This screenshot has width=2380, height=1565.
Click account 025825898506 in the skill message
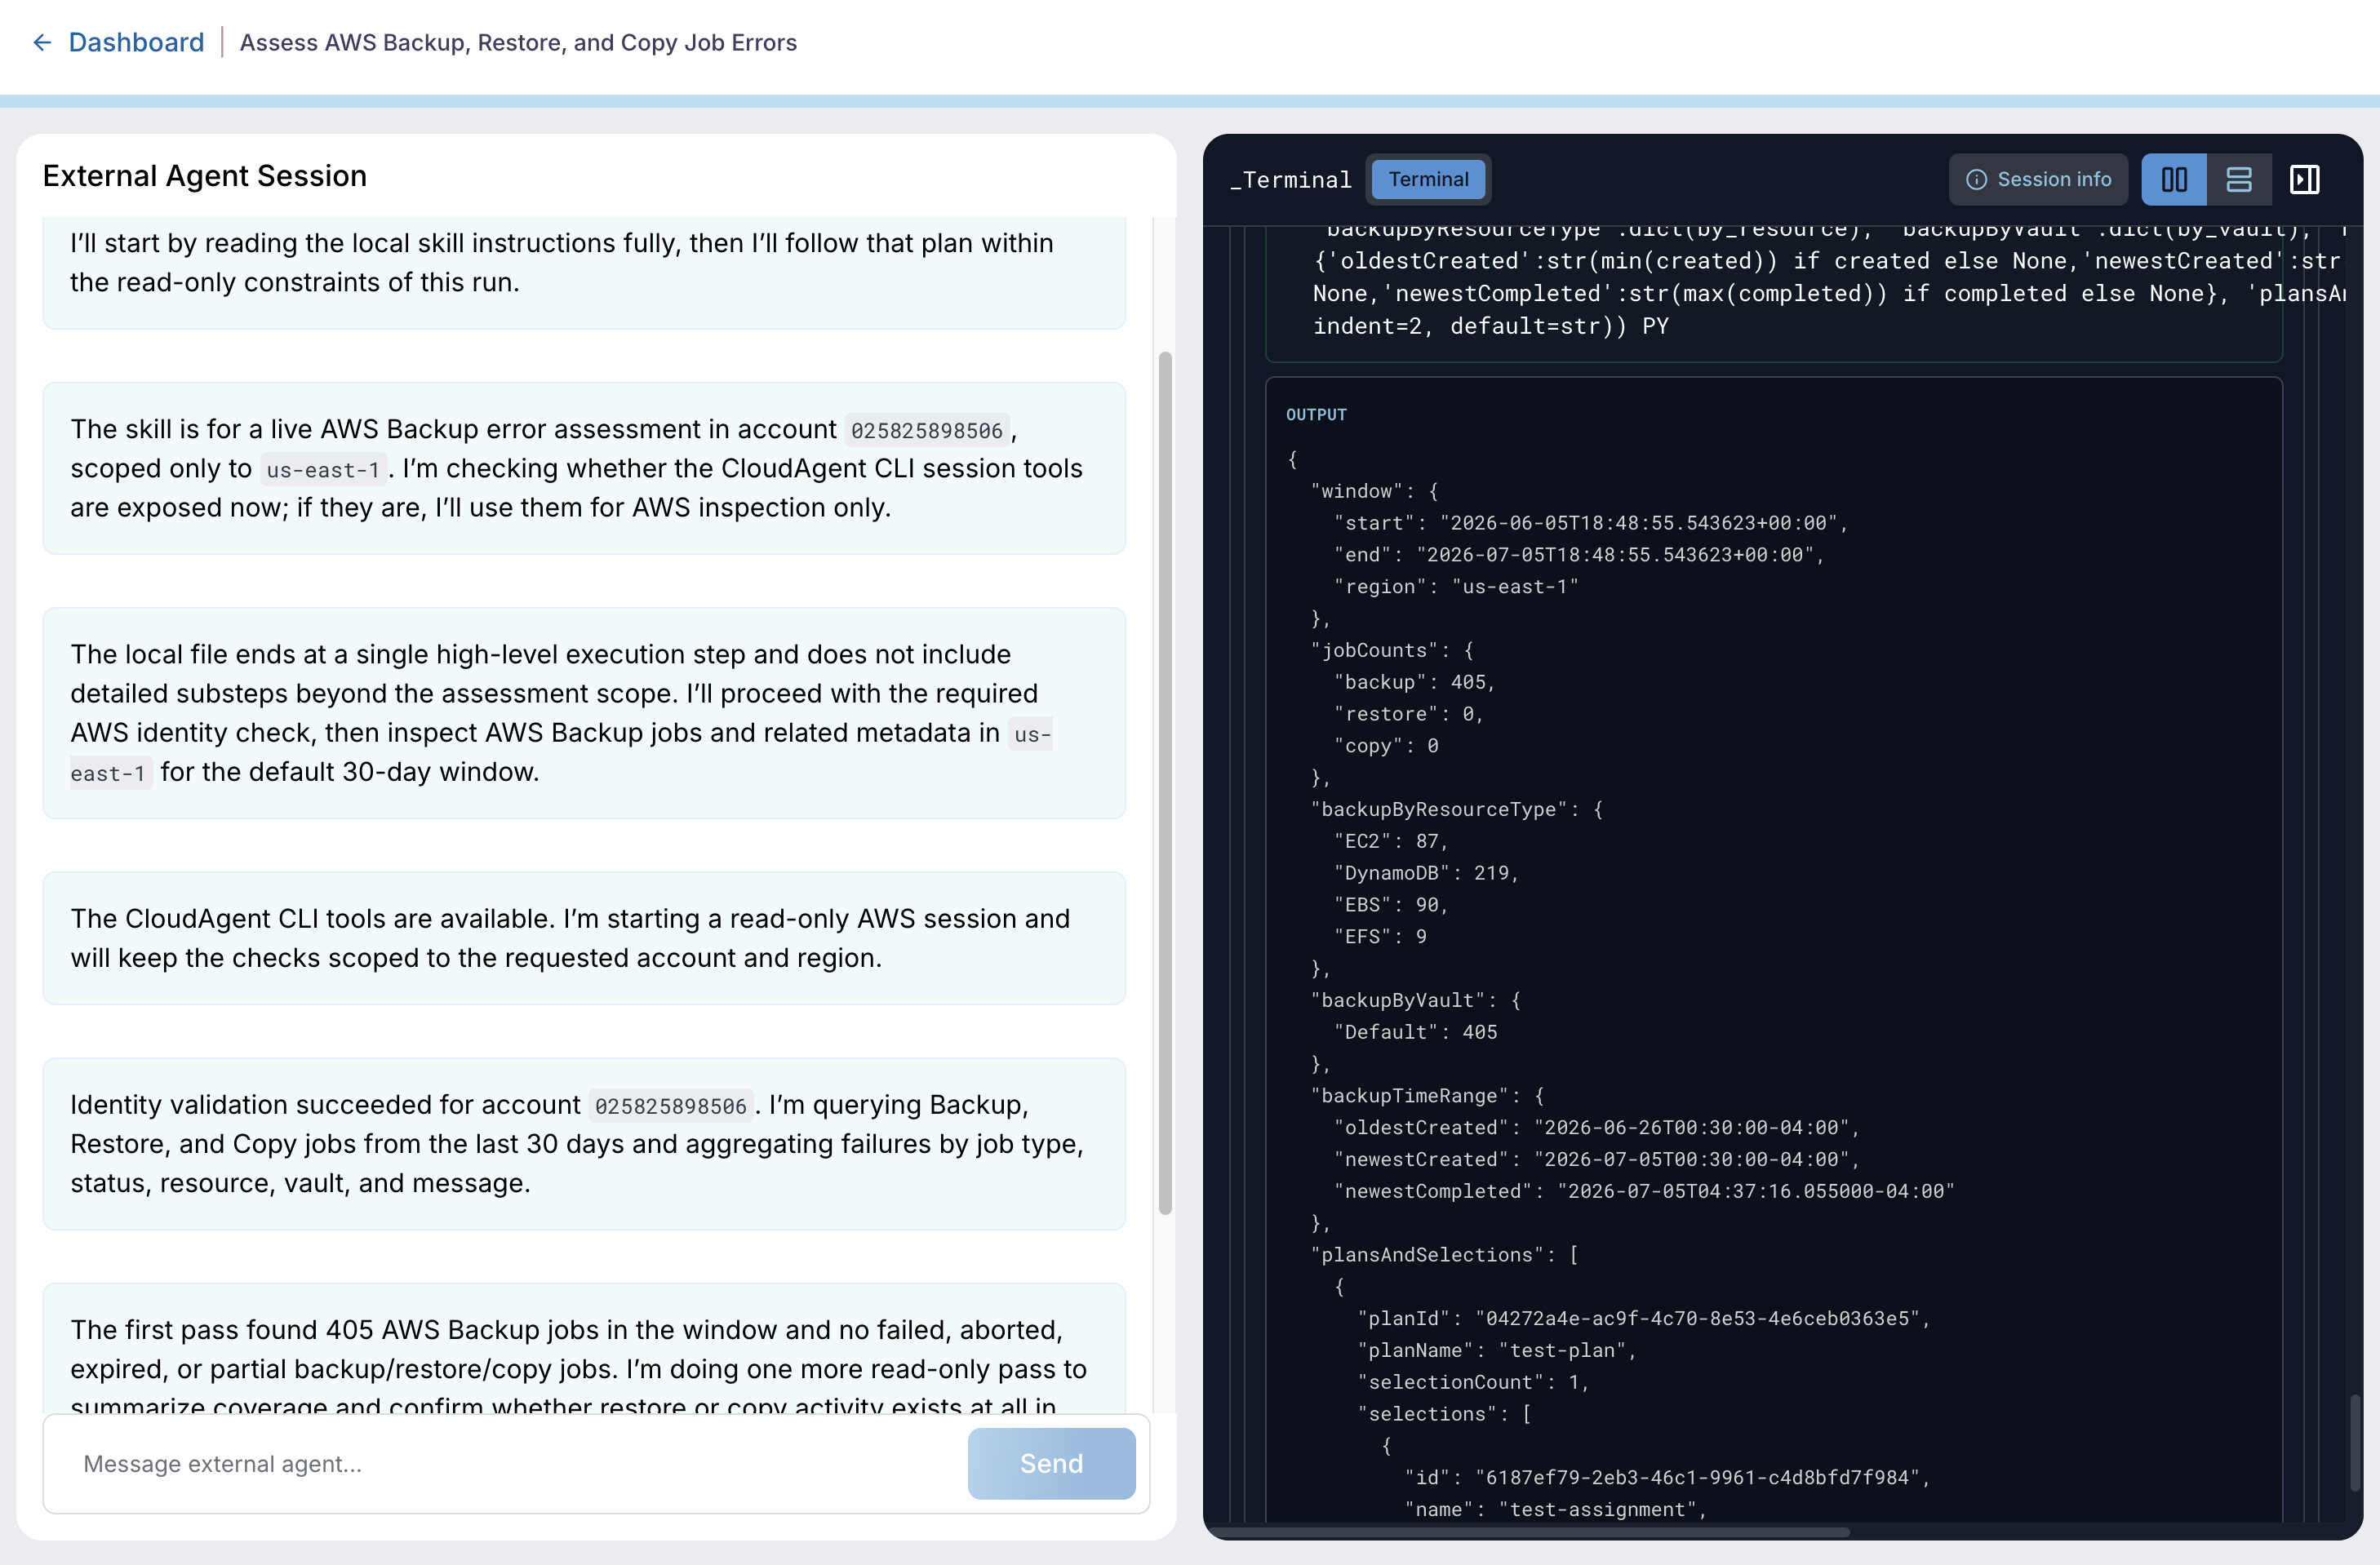click(x=926, y=430)
